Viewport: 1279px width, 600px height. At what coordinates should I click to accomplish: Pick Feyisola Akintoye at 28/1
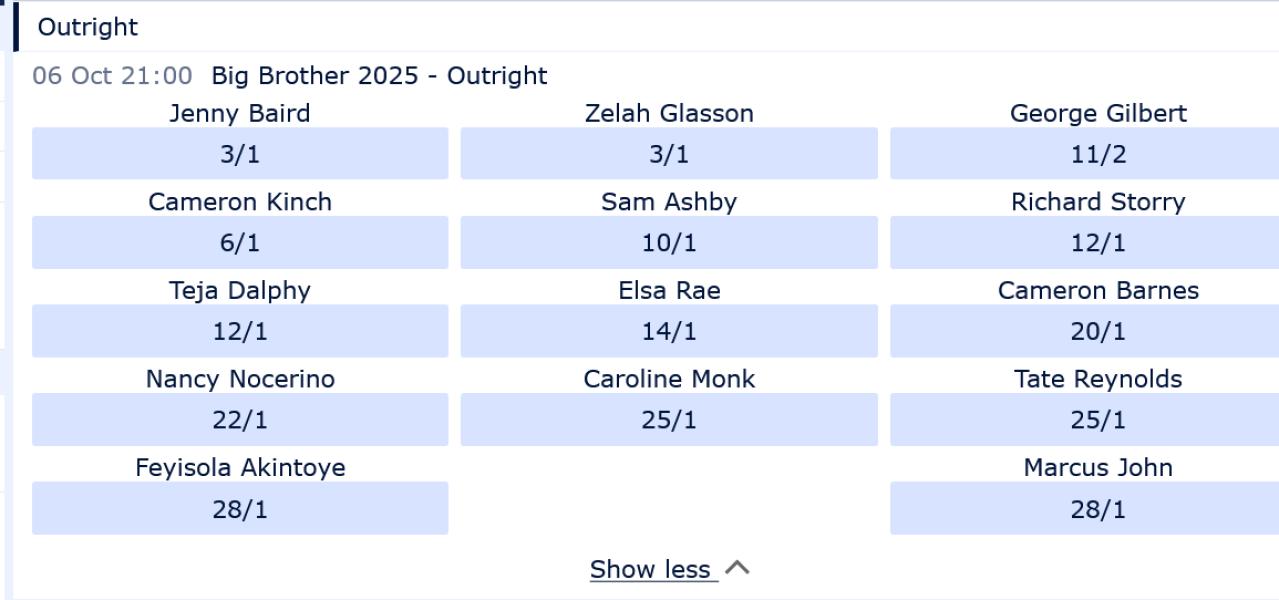pyautogui.click(x=240, y=509)
